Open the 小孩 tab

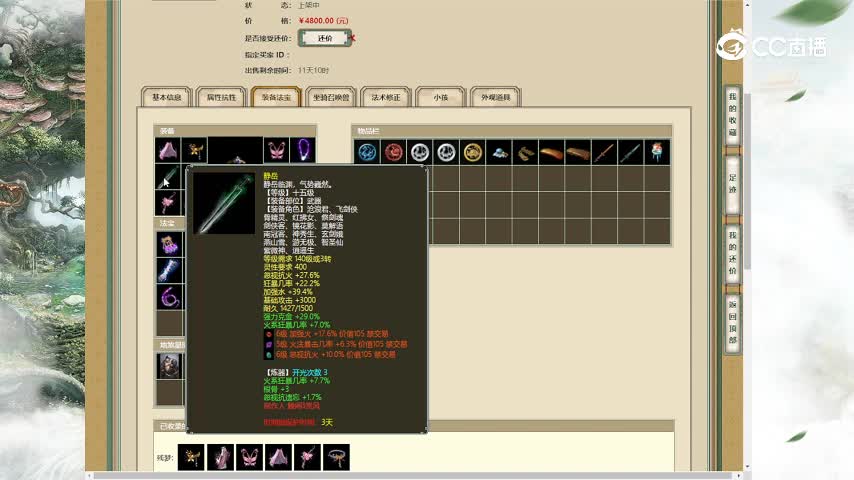[x=441, y=97]
